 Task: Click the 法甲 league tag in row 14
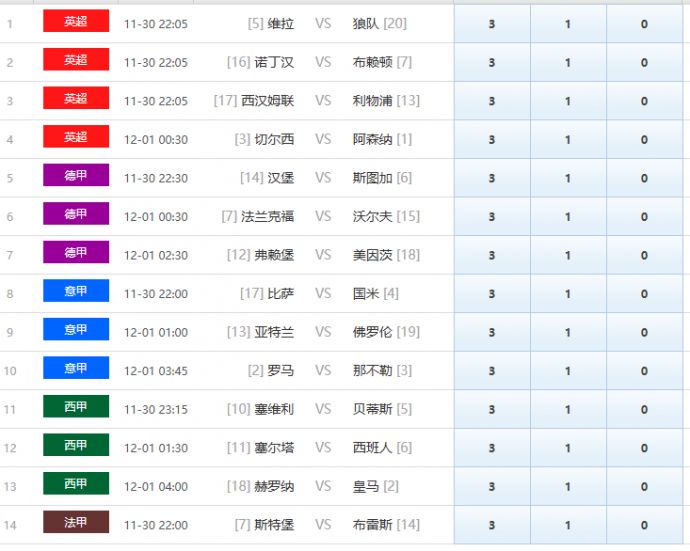(76, 523)
